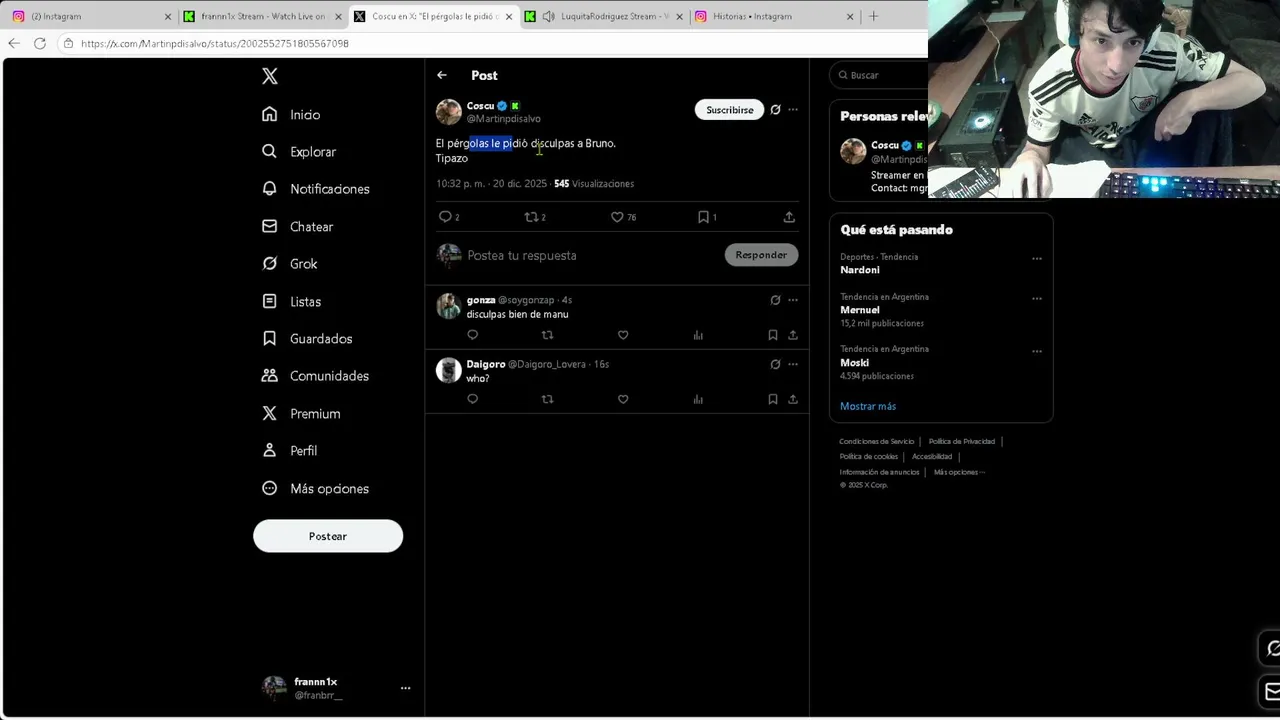Image resolution: width=1280 pixels, height=720 pixels.
Task: Open a new browser tab
Action: (x=873, y=16)
